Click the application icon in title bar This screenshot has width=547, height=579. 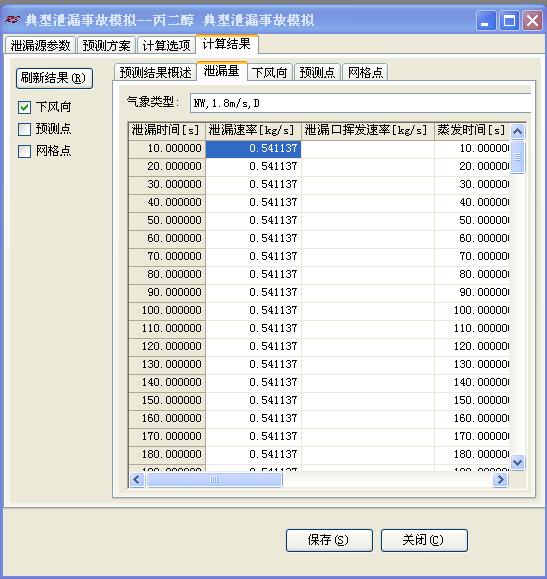click(x=13, y=19)
